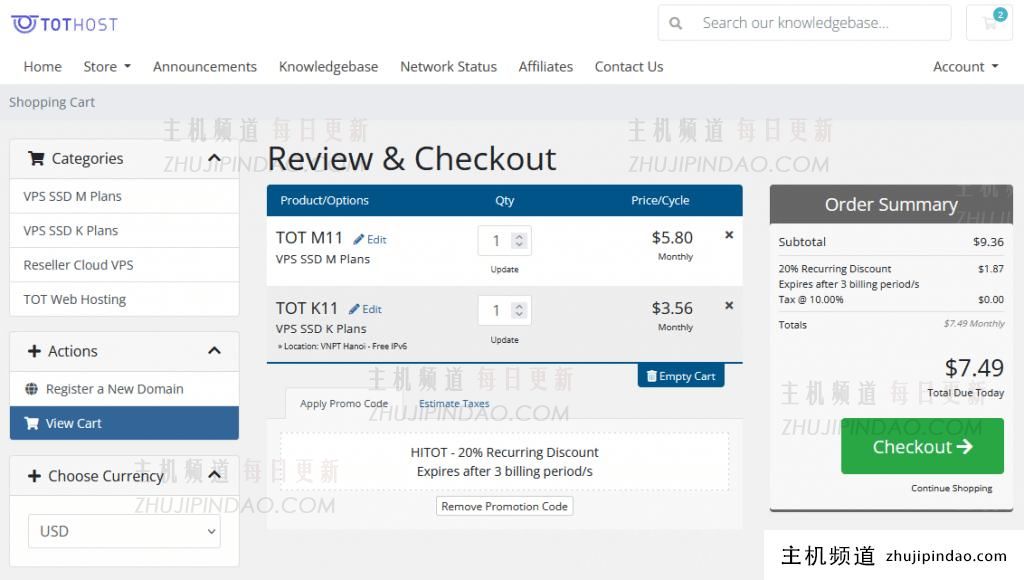Edit the TOT K11 product configuration
1024x580 pixels.
tap(366, 310)
